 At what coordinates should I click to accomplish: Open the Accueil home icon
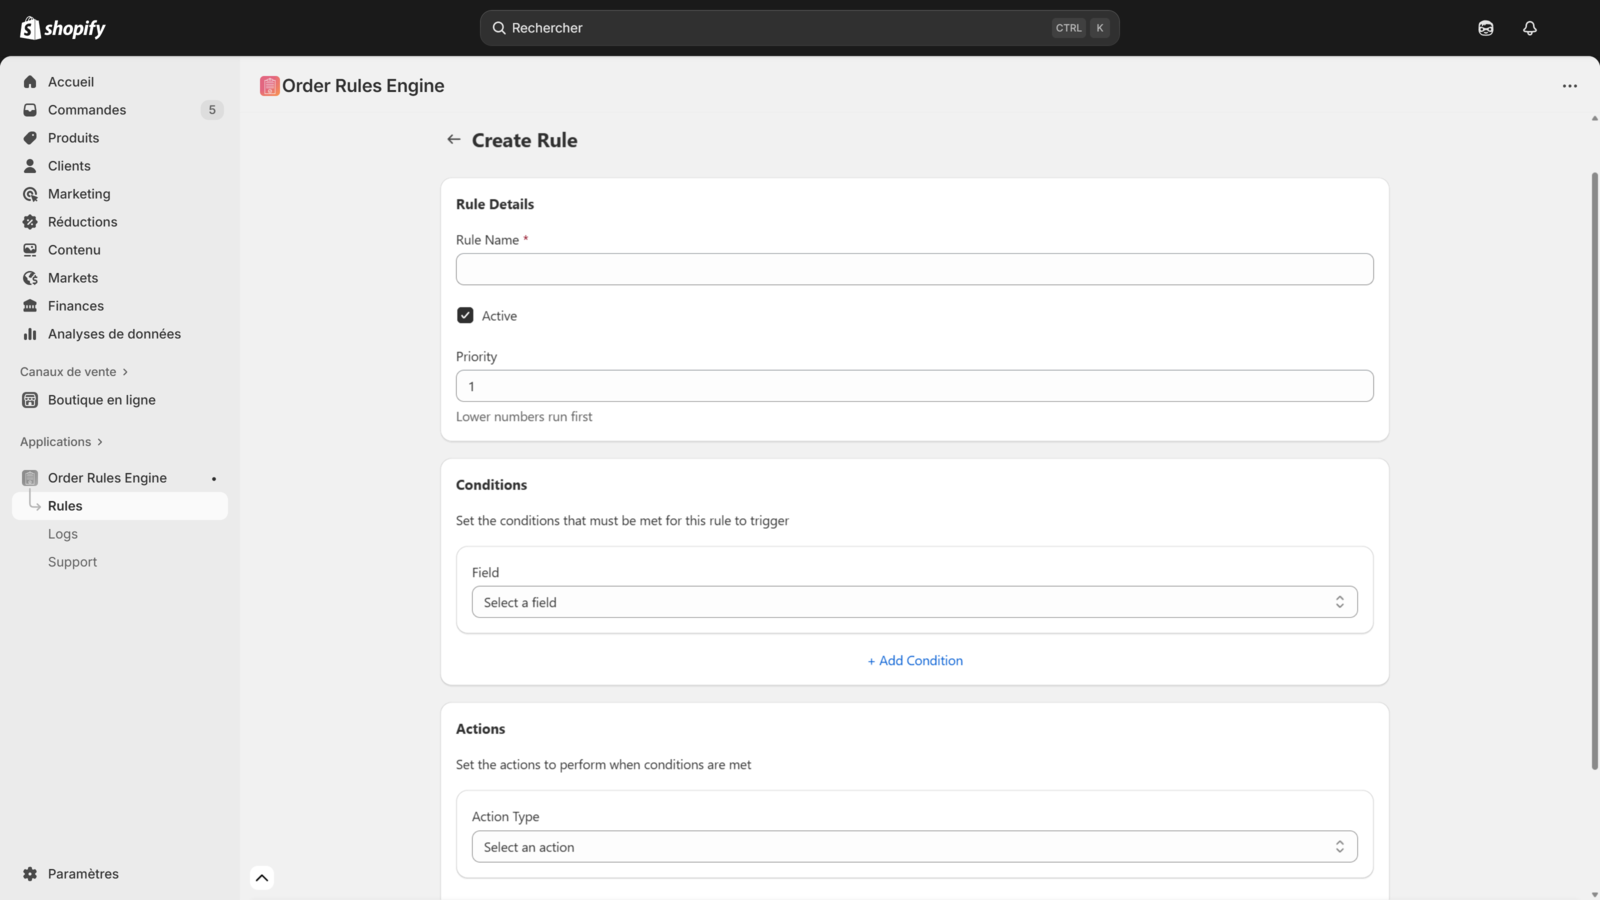pyautogui.click(x=31, y=81)
